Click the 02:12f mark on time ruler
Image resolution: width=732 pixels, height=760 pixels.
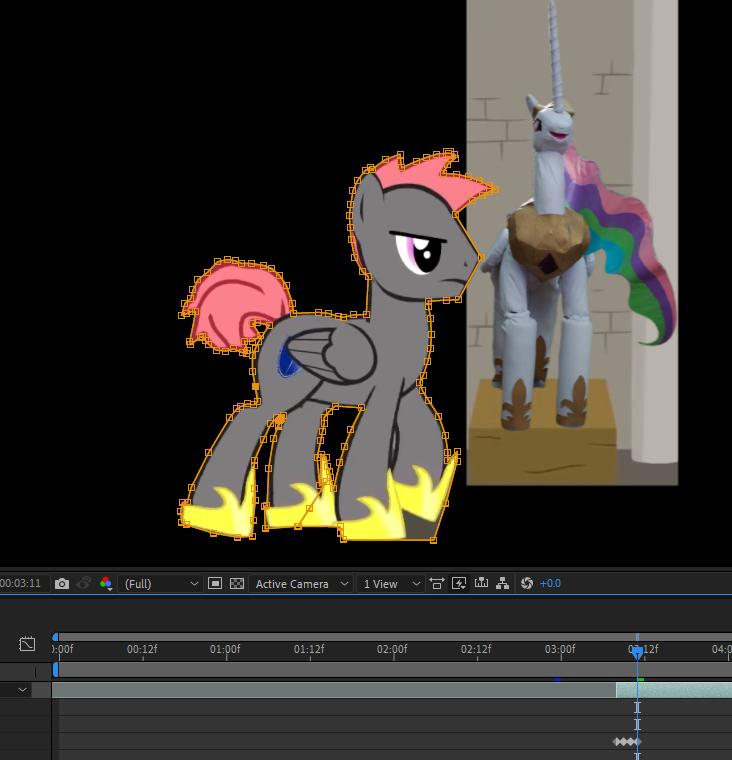[x=476, y=649]
